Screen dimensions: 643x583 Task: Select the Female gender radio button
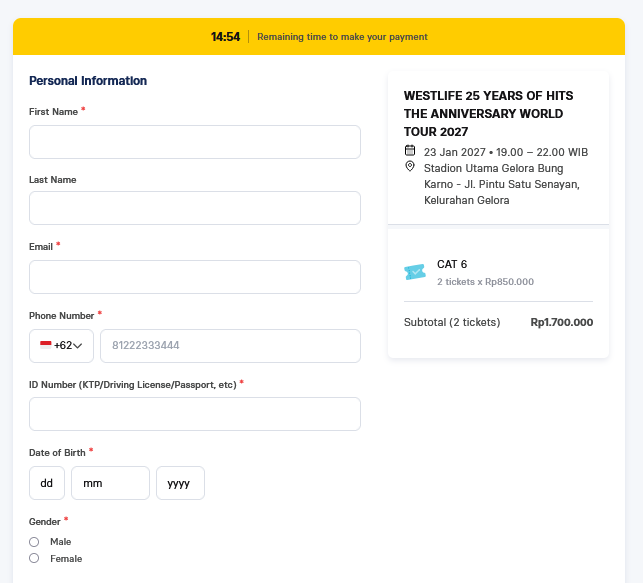click(x=34, y=558)
